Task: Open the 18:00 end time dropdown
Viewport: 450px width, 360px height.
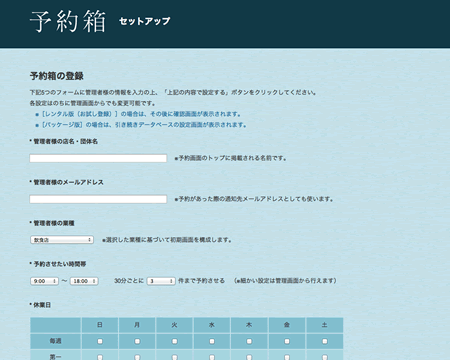Action: 84,281
